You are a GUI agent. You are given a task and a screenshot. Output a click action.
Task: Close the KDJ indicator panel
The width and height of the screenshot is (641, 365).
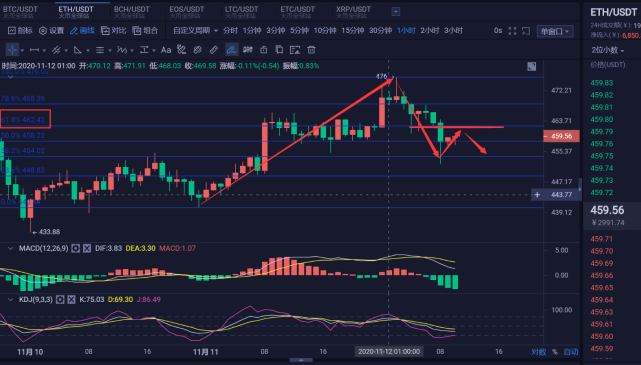72,300
